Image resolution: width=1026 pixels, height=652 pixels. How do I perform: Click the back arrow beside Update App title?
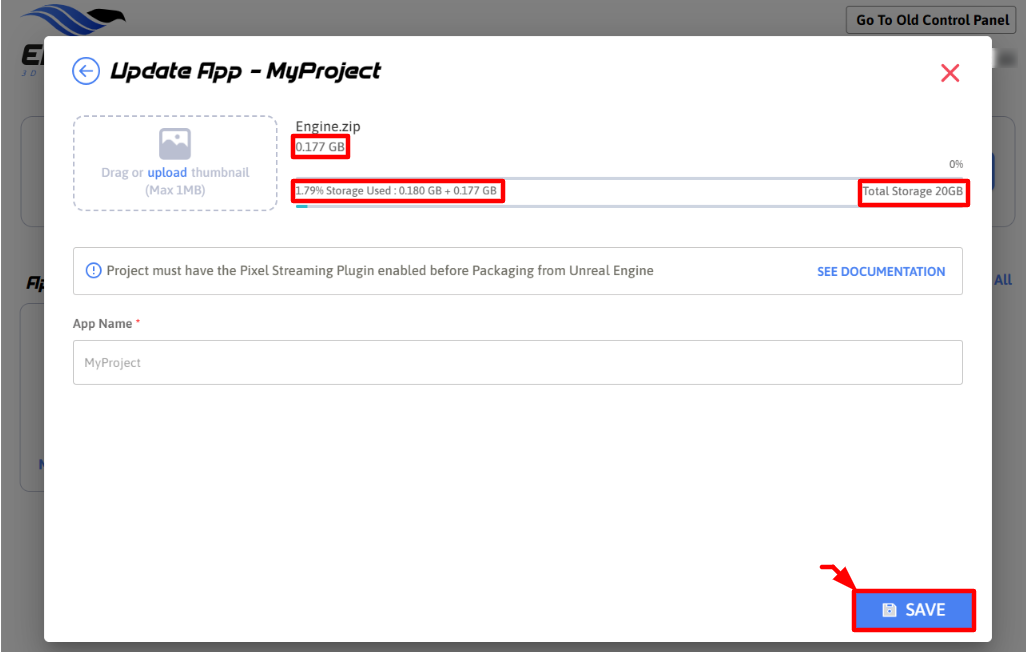[x=86, y=71]
